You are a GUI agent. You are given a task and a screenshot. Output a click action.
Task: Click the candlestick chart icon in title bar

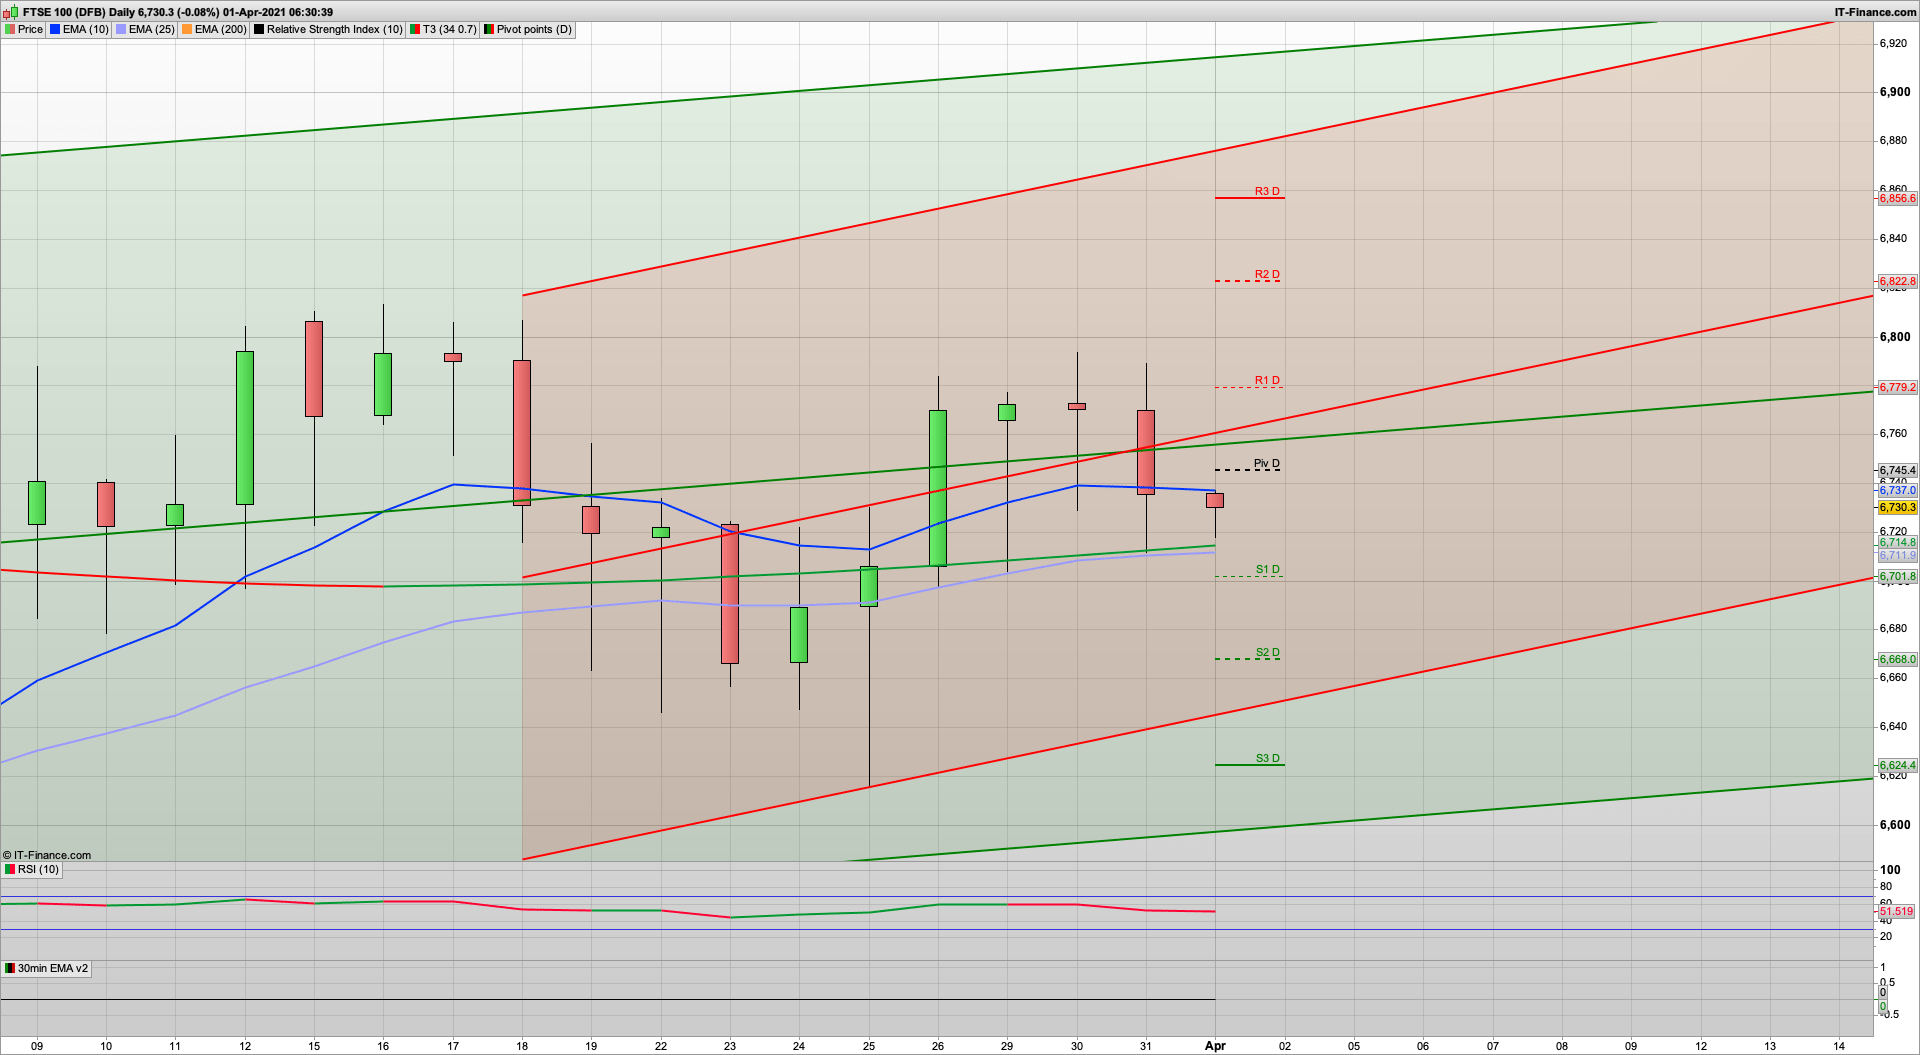(x=8, y=12)
